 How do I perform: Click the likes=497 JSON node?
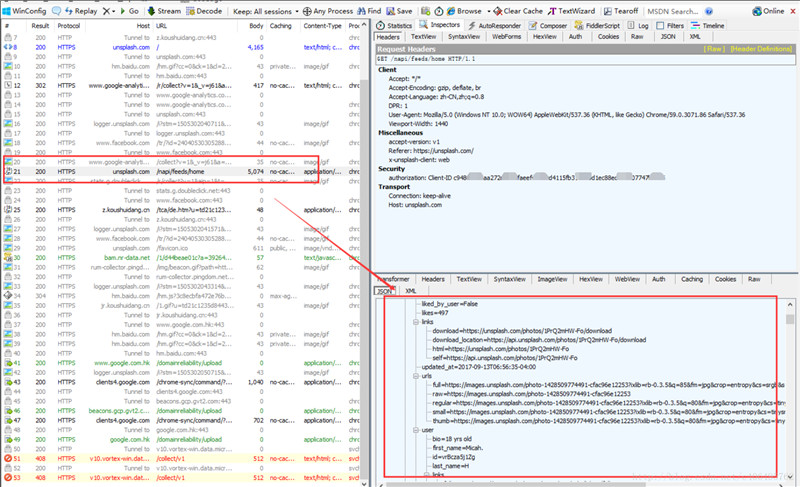click(435, 313)
